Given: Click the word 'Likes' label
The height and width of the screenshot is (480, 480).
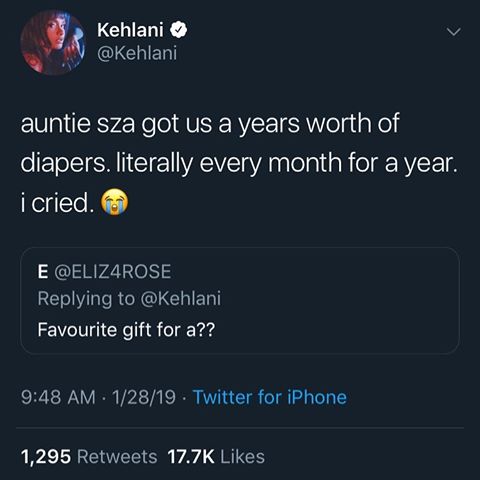Looking at the screenshot, I should tap(243, 456).
